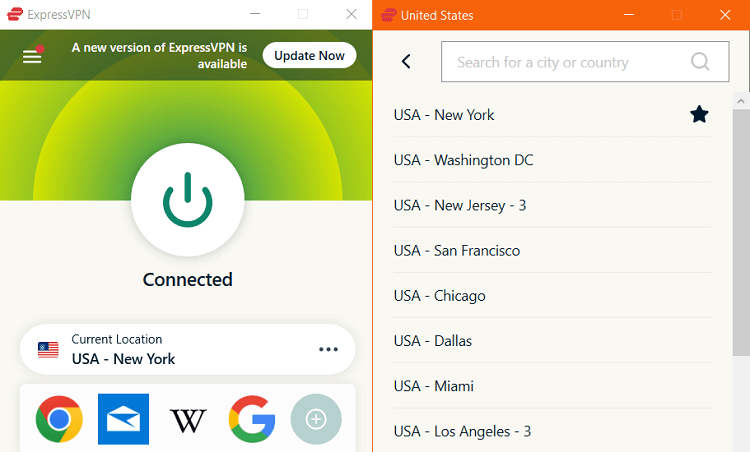Screen dimensions: 750x452
Task: Click the USA flag icon in Current Location
Action: (x=48, y=350)
